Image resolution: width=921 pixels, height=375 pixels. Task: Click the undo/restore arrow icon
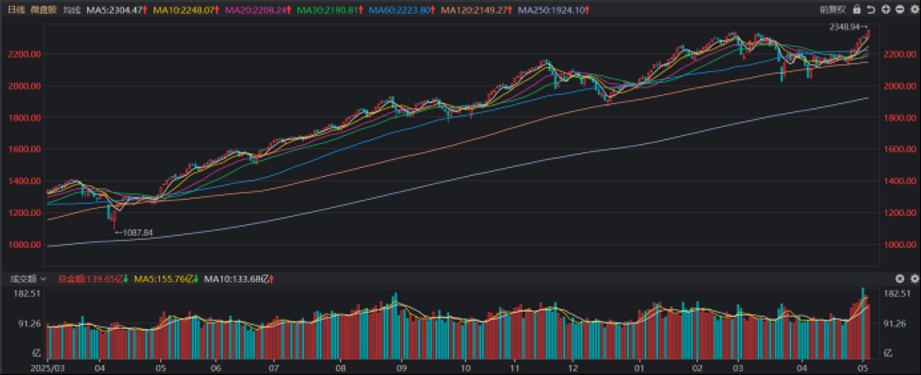pos(871,10)
